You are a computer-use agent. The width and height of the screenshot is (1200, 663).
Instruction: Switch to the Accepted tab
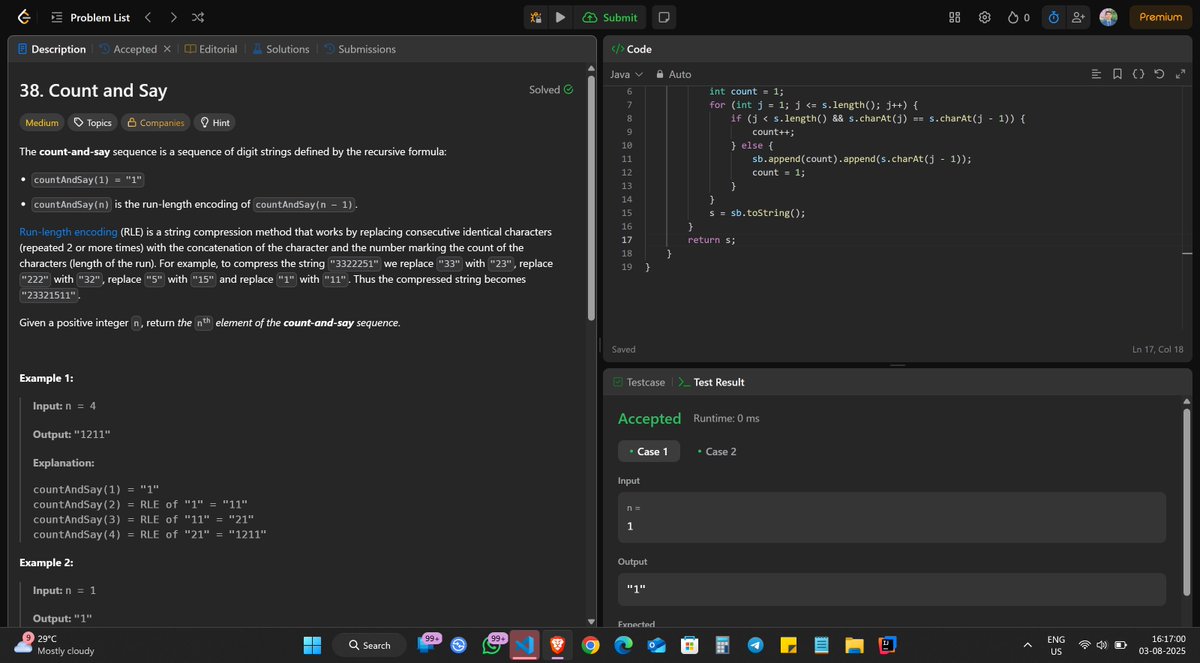tap(127, 49)
